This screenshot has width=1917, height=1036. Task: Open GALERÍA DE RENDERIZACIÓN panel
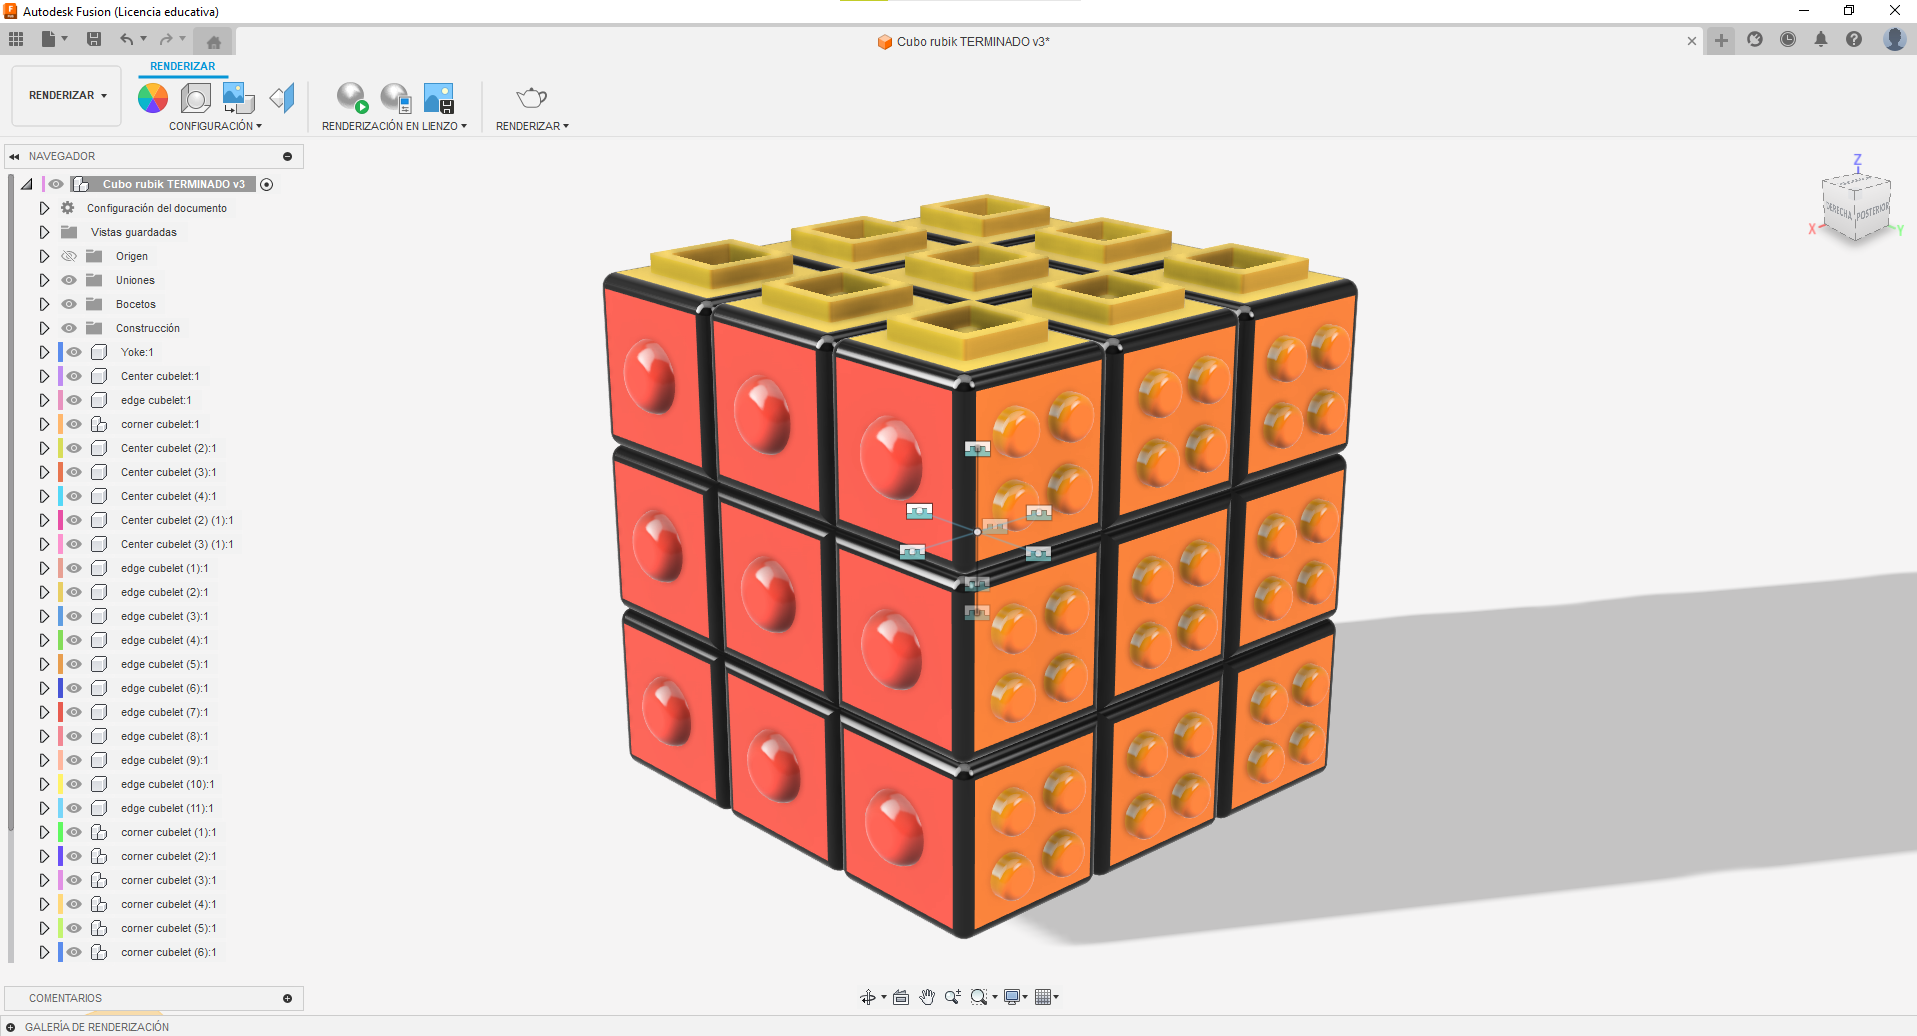point(96,1027)
